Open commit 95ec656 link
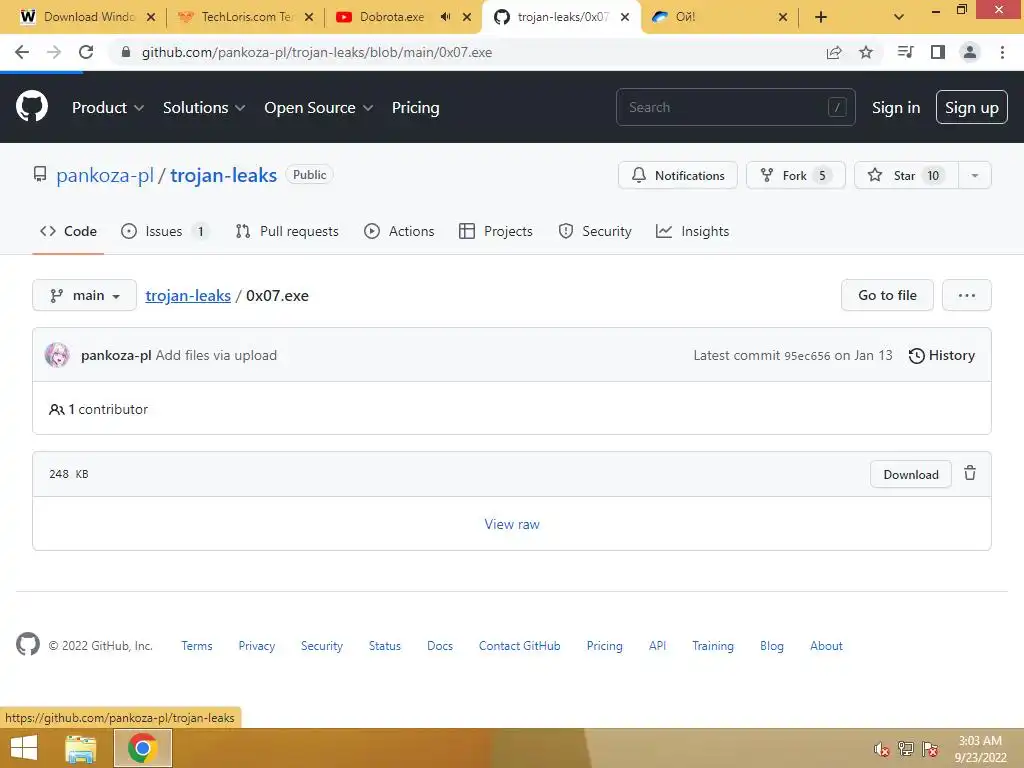This screenshot has width=1024, height=768. click(x=807, y=356)
